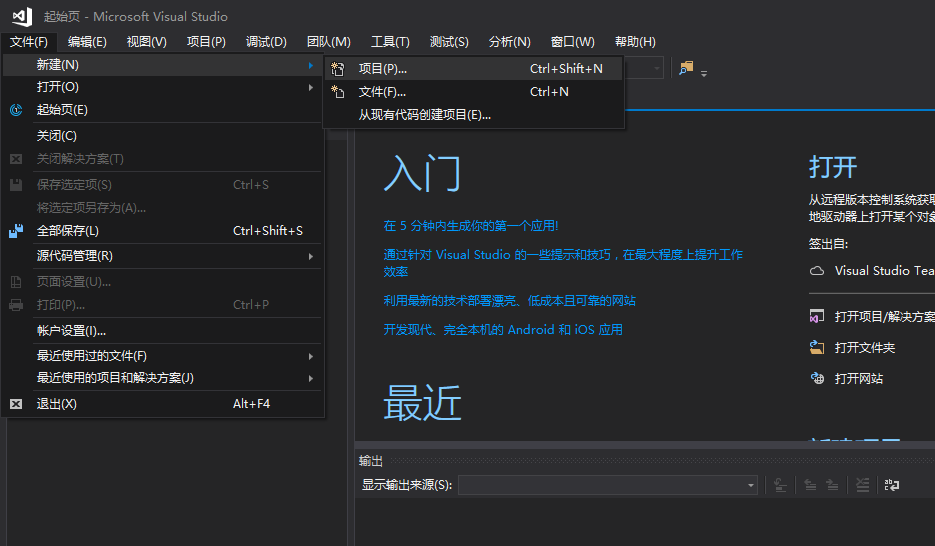Select 项目(P)... Ctrl+Shift+N entry
Screen dimensions: 935x546
click(474, 69)
